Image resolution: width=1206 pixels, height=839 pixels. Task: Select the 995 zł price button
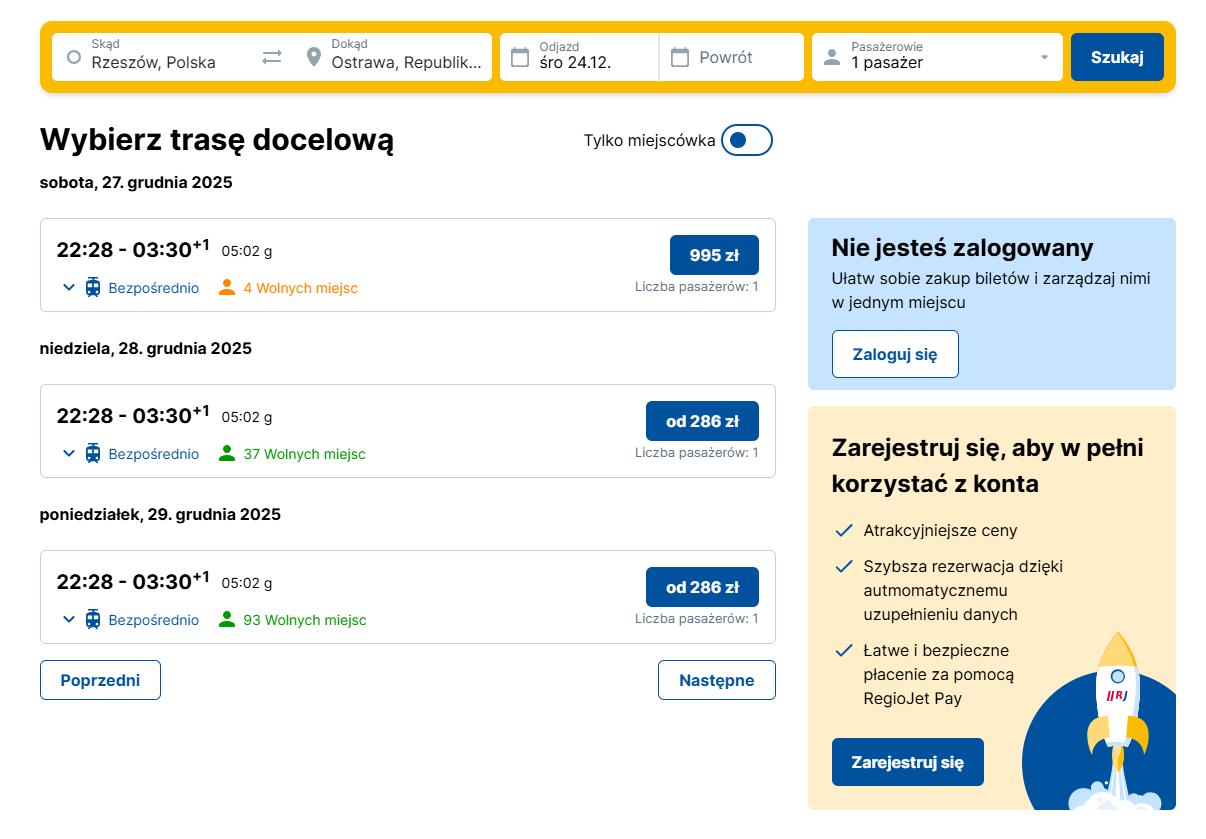714,255
